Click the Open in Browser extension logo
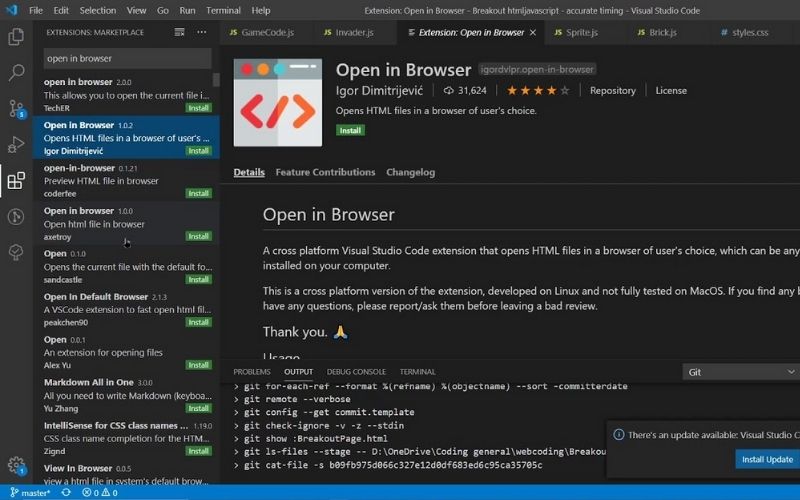 click(278, 103)
